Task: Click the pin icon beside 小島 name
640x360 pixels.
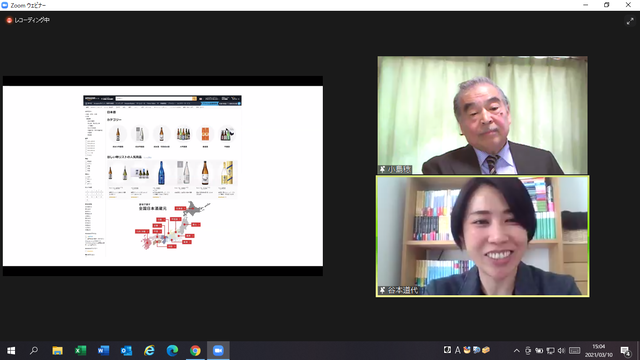Action: [x=382, y=169]
